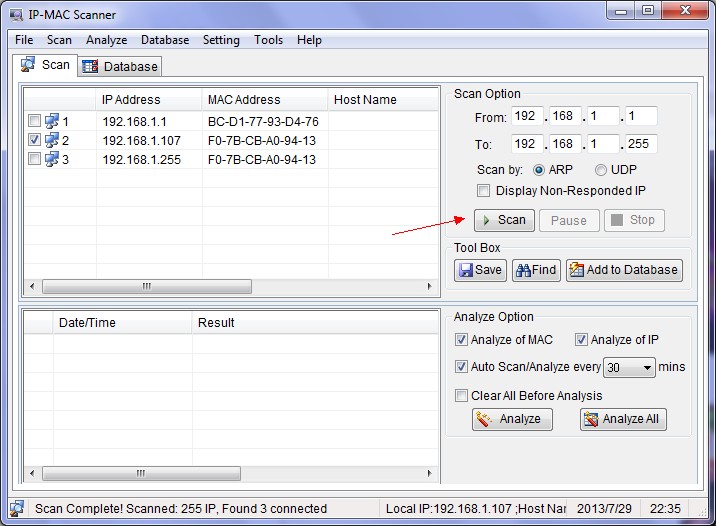Screen dimensions: 716x526
Task: Click the wand icon on Analyze button
Action: 484,419
